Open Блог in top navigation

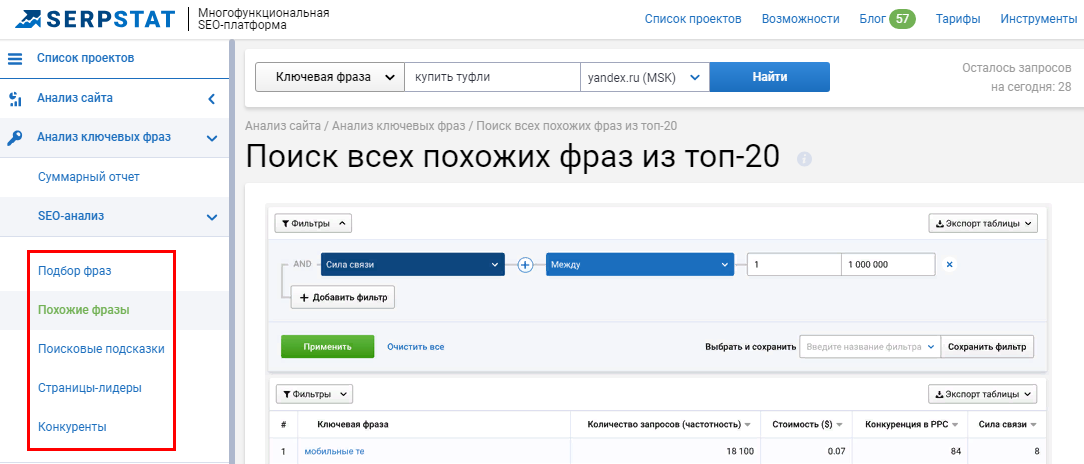(x=872, y=19)
